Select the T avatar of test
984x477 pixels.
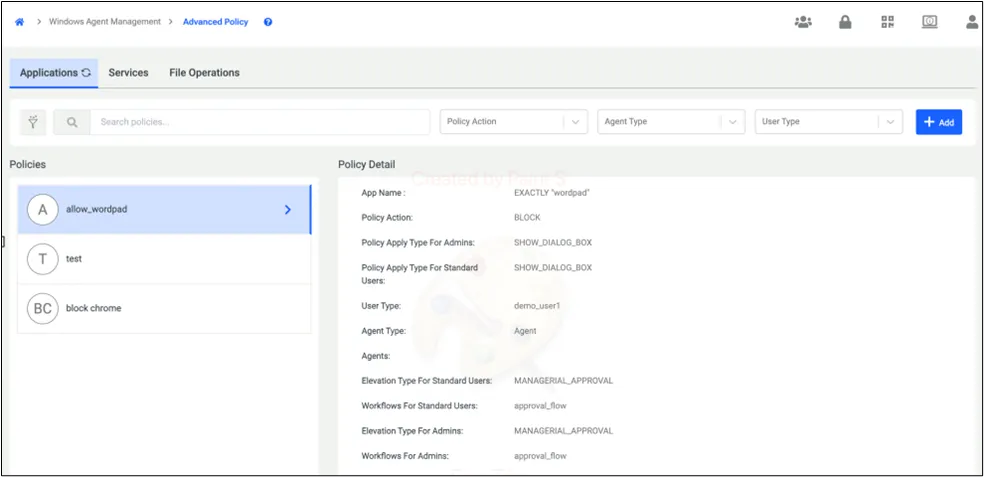pyautogui.click(x=43, y=259)
